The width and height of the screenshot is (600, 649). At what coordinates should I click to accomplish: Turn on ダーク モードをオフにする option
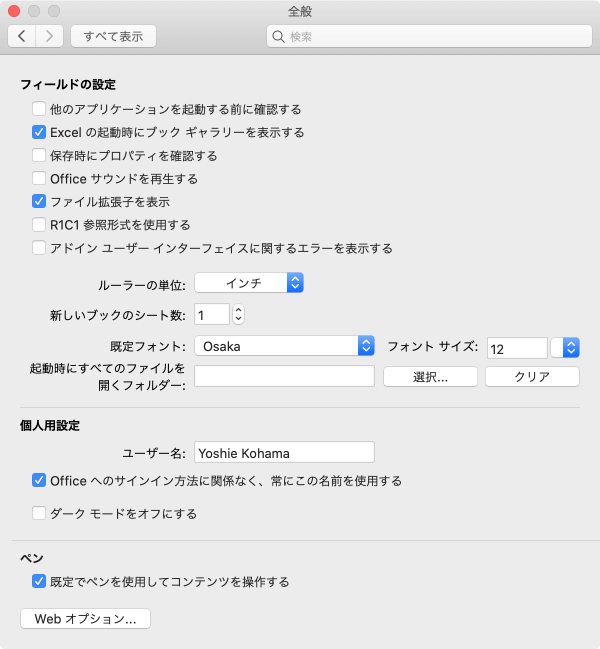(39, 514)
